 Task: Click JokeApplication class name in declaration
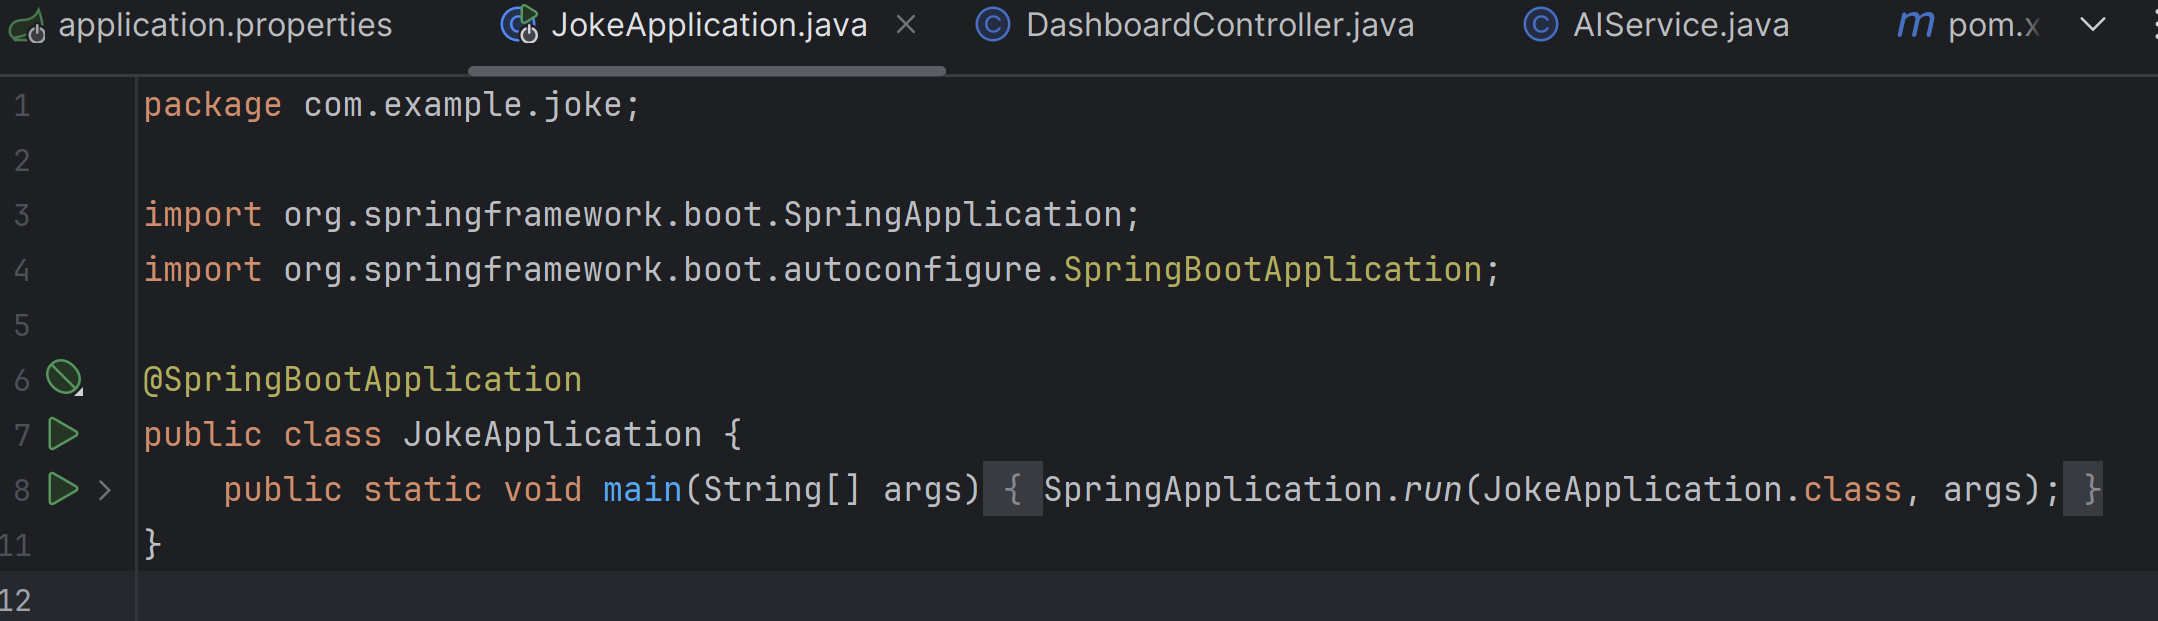click(552, 435)
